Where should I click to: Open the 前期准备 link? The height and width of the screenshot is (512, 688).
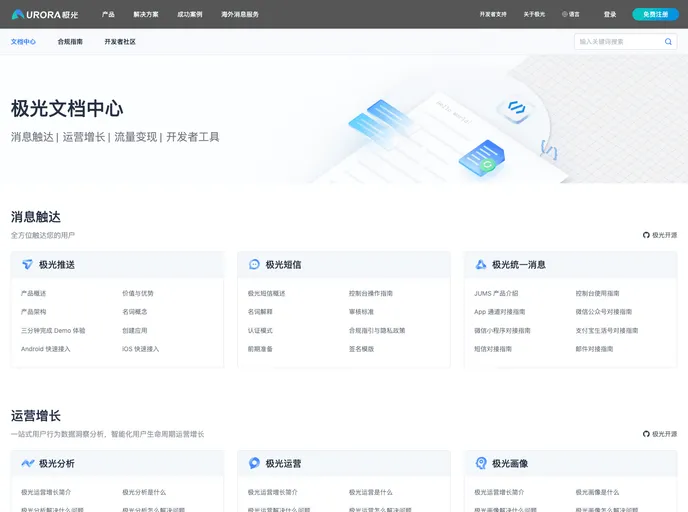click(x=260, y=349)
